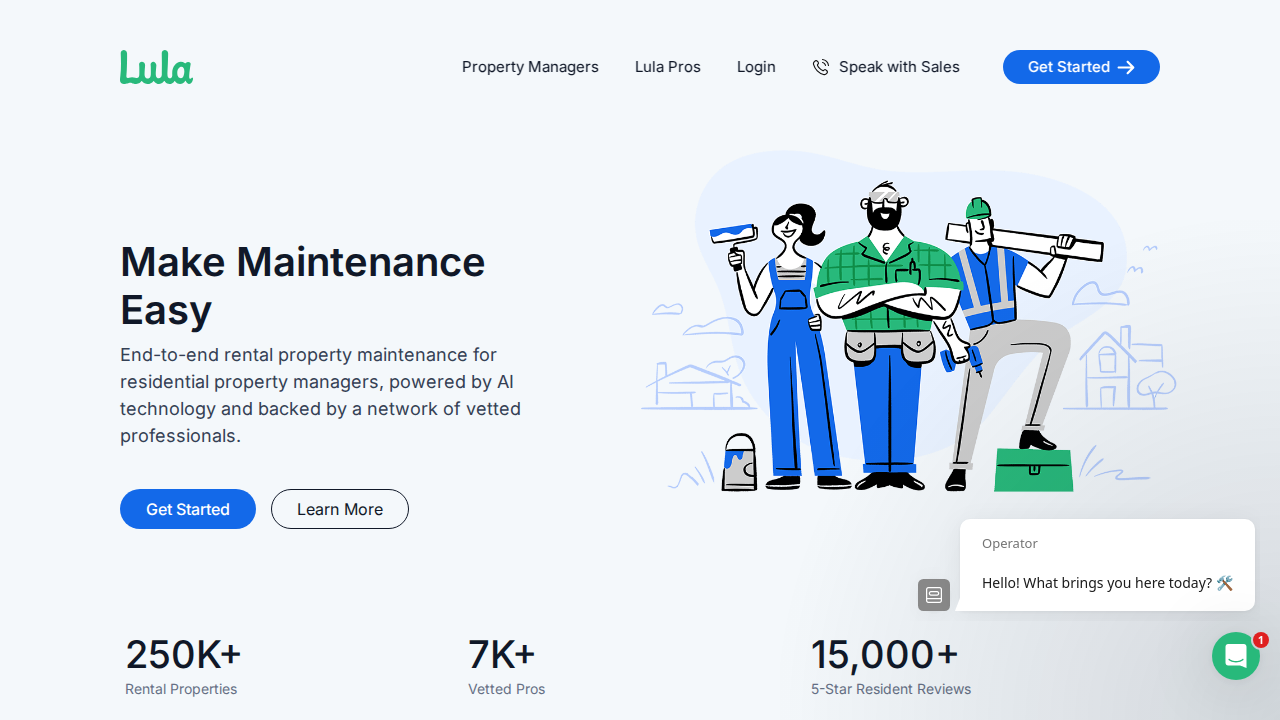This screenshot has width=1280, height=720.
Task: Click the red notification badge on chat launcher
Action: coord(1260,640)
